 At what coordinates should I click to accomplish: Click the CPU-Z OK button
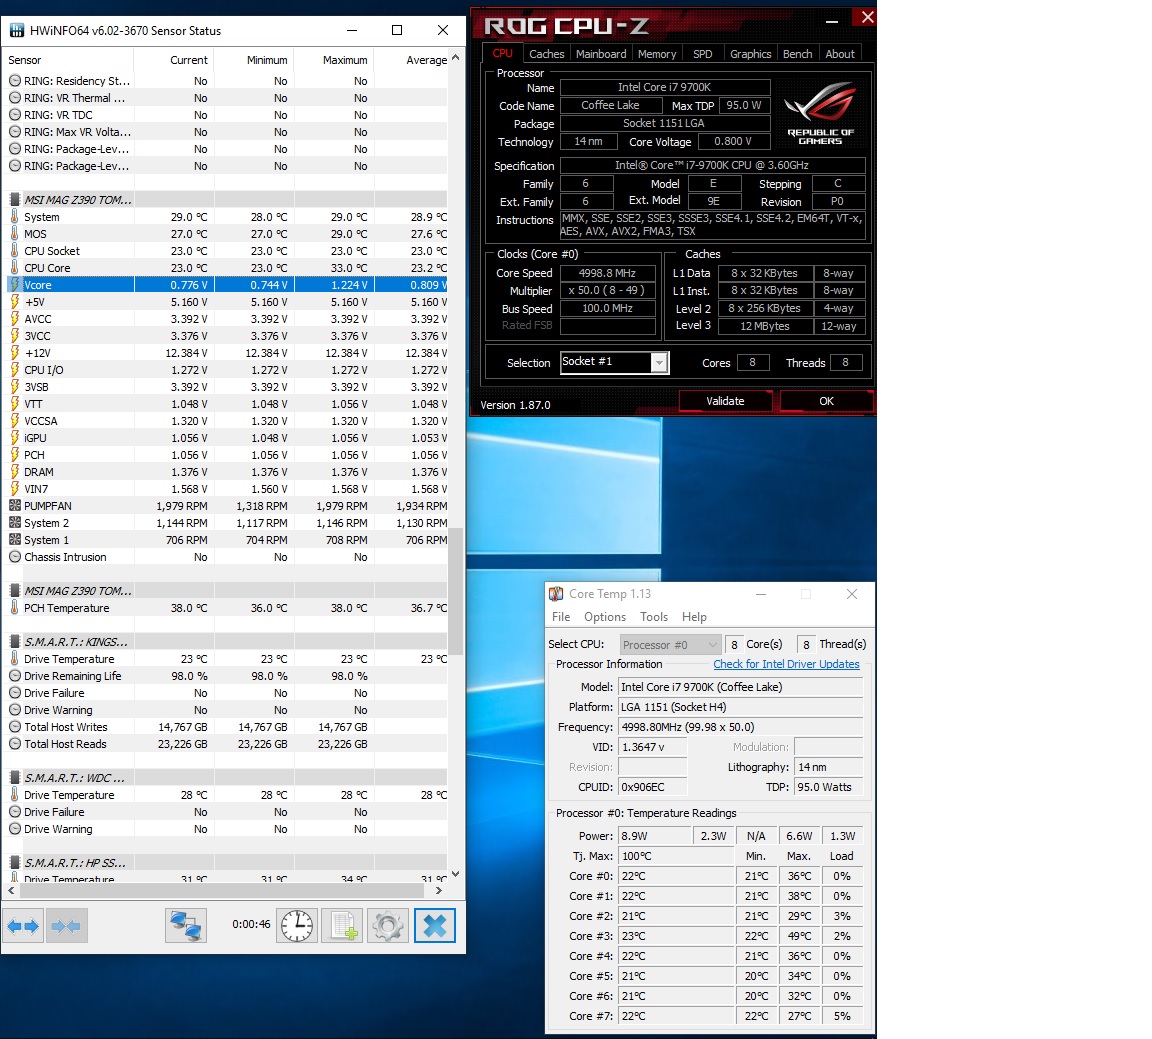[827, 401]
